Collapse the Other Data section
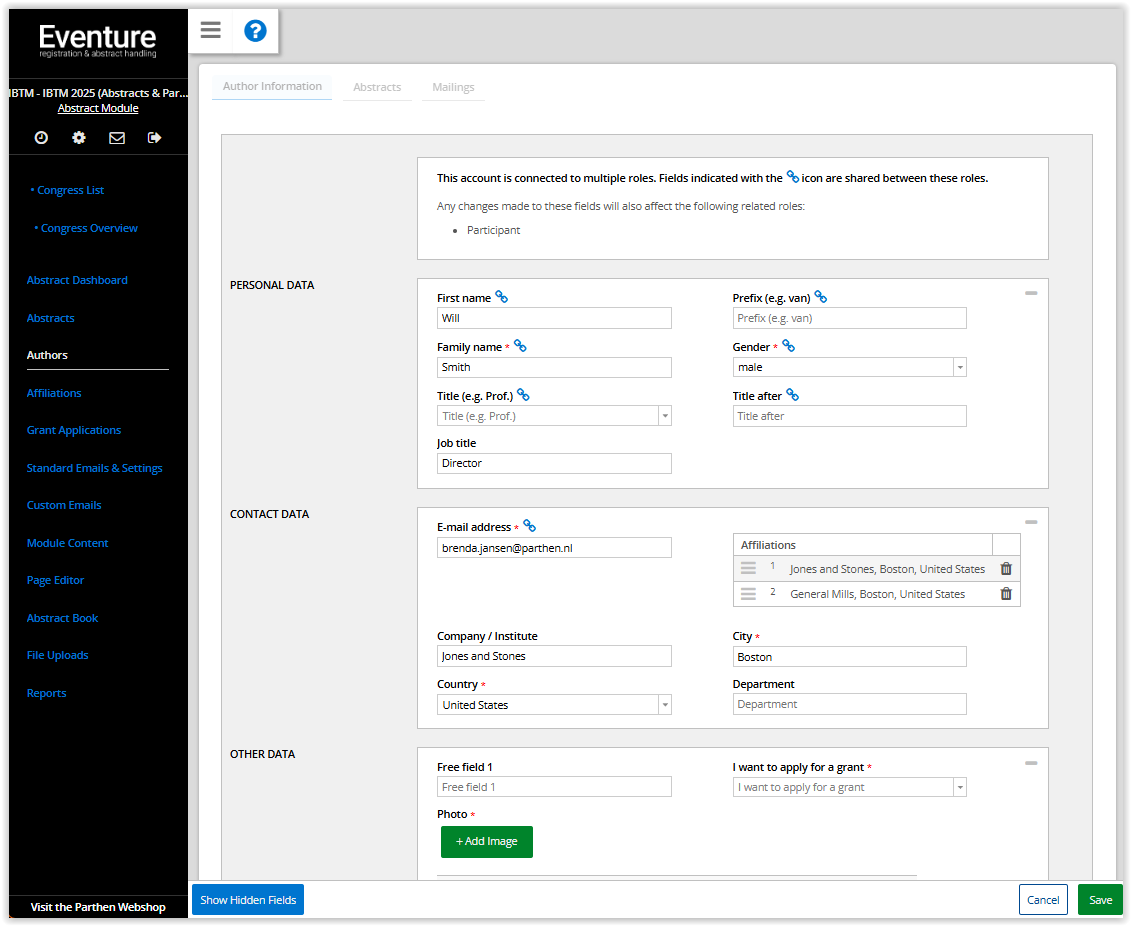Screen dimensions: 1131x926 click(1031, 763)
